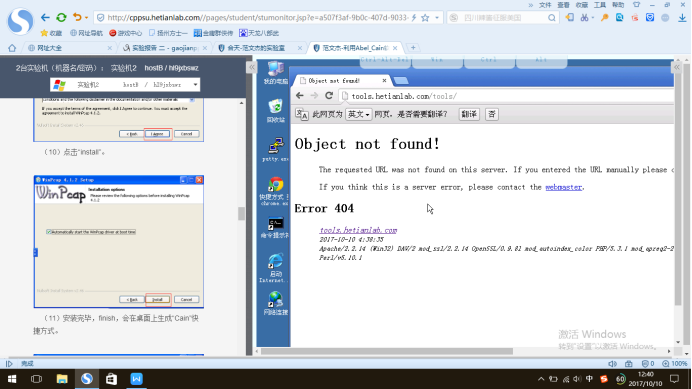Click the Internet Explorer launch desktop icon
This screenshot has width=692, height=389.
click(x=274, y=268)
